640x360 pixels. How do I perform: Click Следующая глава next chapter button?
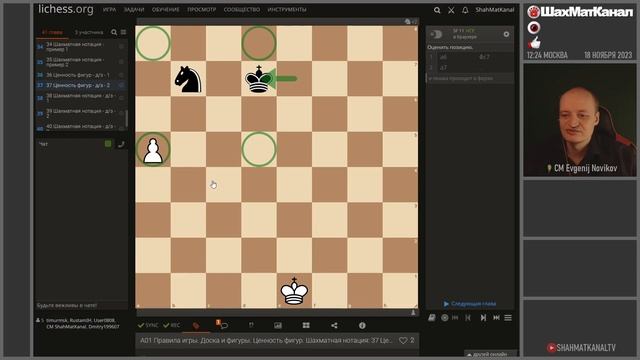(470, 304)
